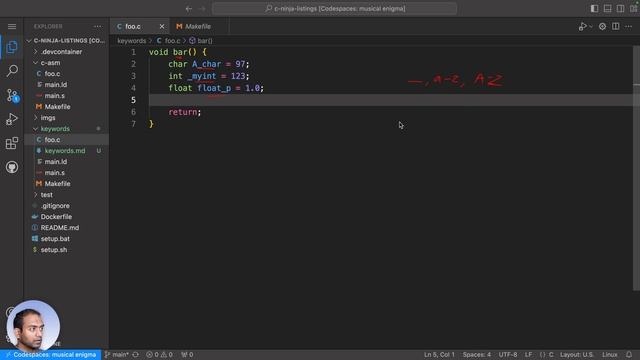Click the forwarded ports status item

[187, 355]
